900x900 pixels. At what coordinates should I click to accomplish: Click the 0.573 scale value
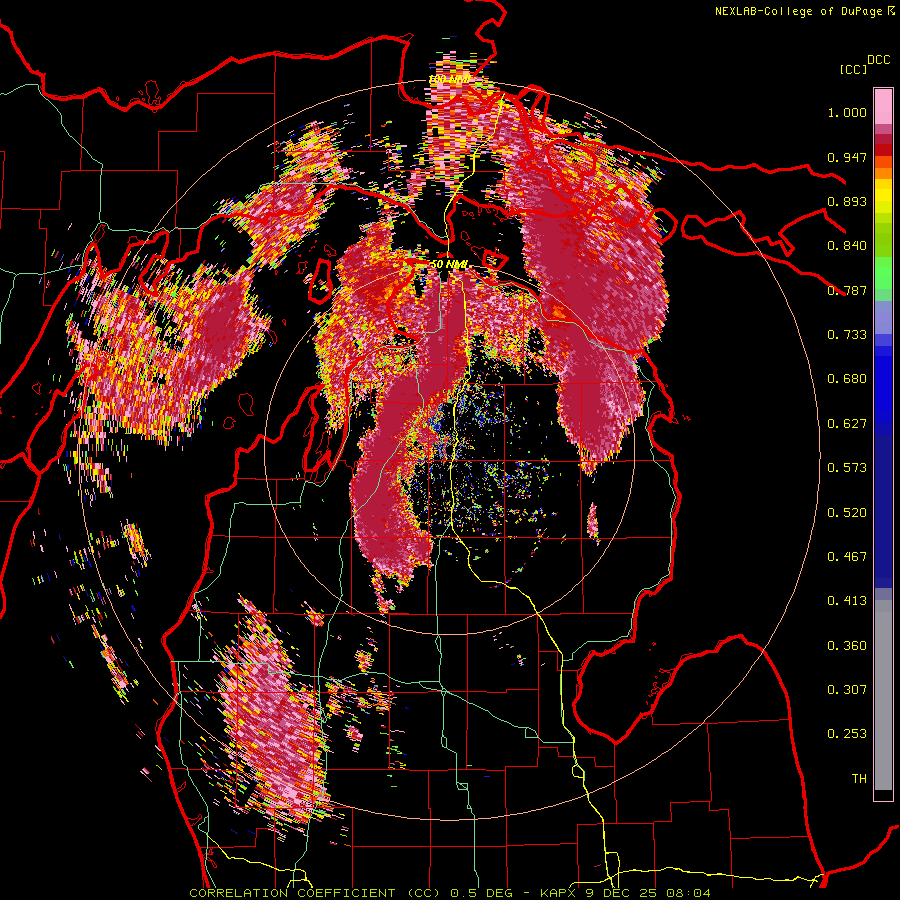[x=847, y=468]
